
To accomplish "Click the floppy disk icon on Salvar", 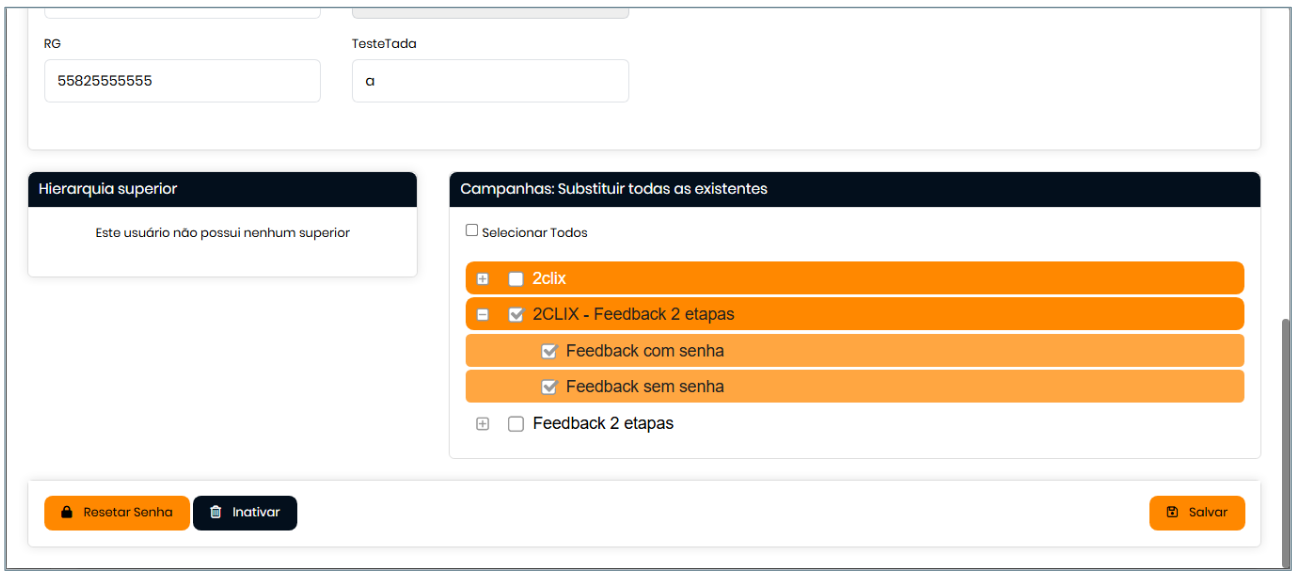I will coord(1172,512).
